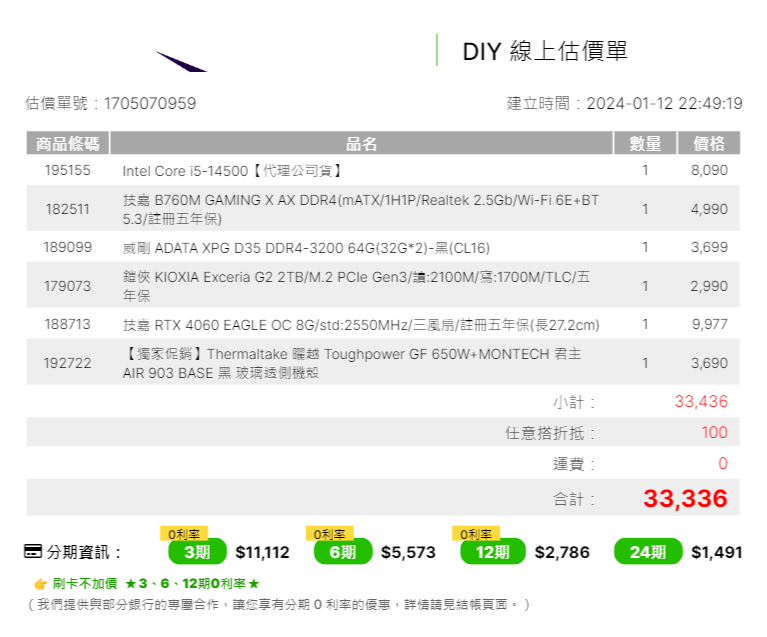Click barcode 192722
The image size is (767, 637).
(68, 363)
